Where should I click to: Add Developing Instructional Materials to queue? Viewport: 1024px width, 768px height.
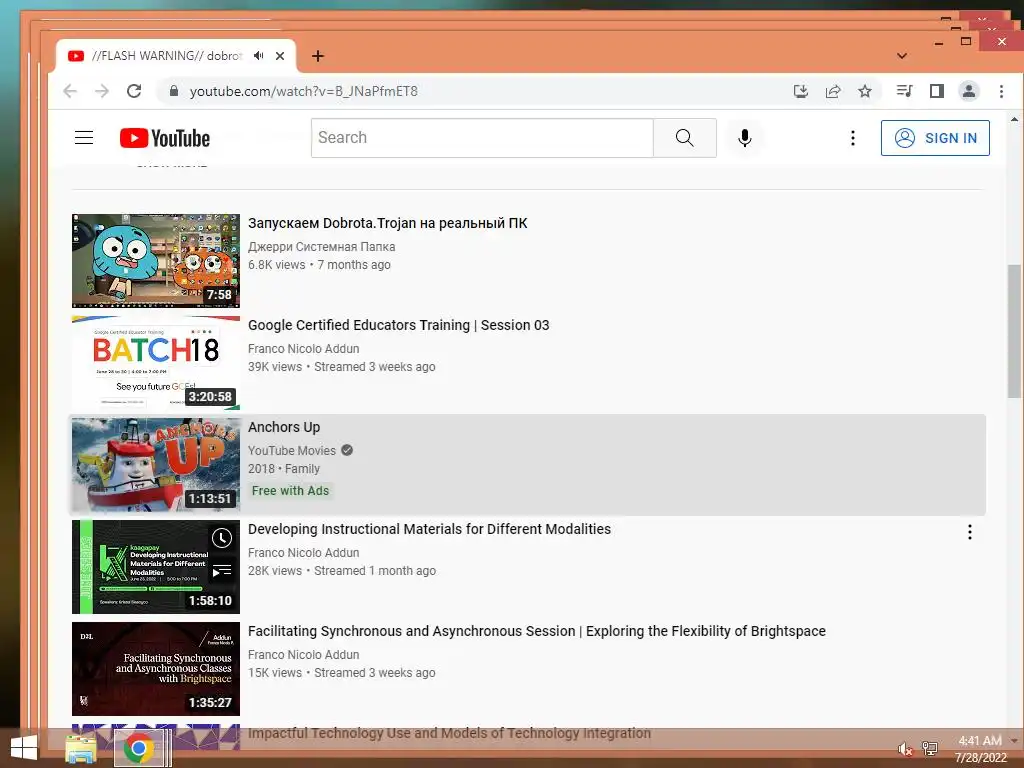222,571
